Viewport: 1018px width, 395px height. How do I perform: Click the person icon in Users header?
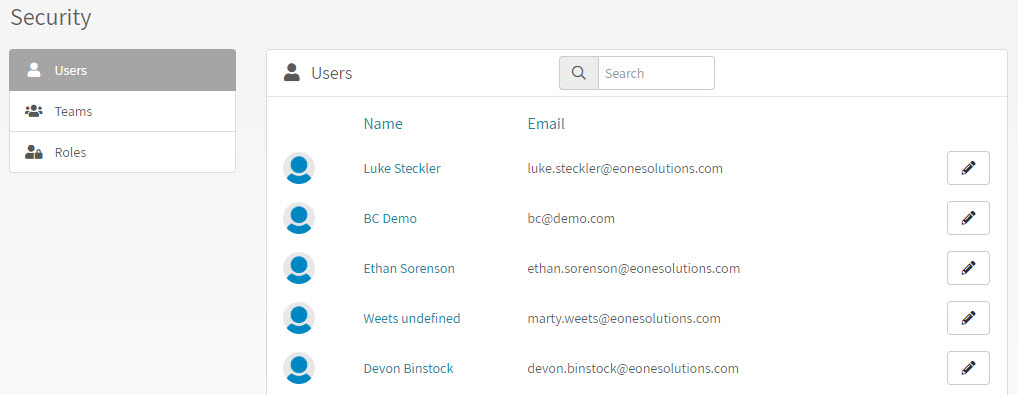tap(292, 73)
